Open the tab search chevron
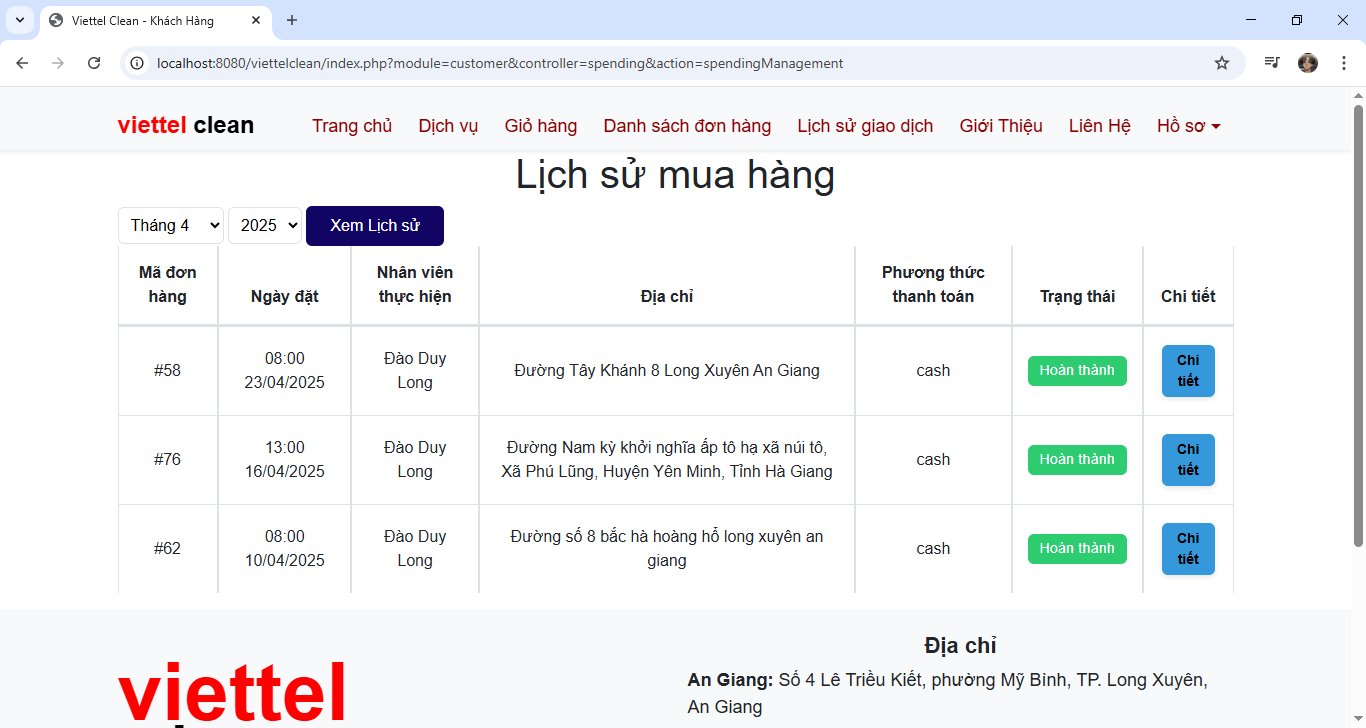Screen dimensions: 1366x728 pos(19,20)
